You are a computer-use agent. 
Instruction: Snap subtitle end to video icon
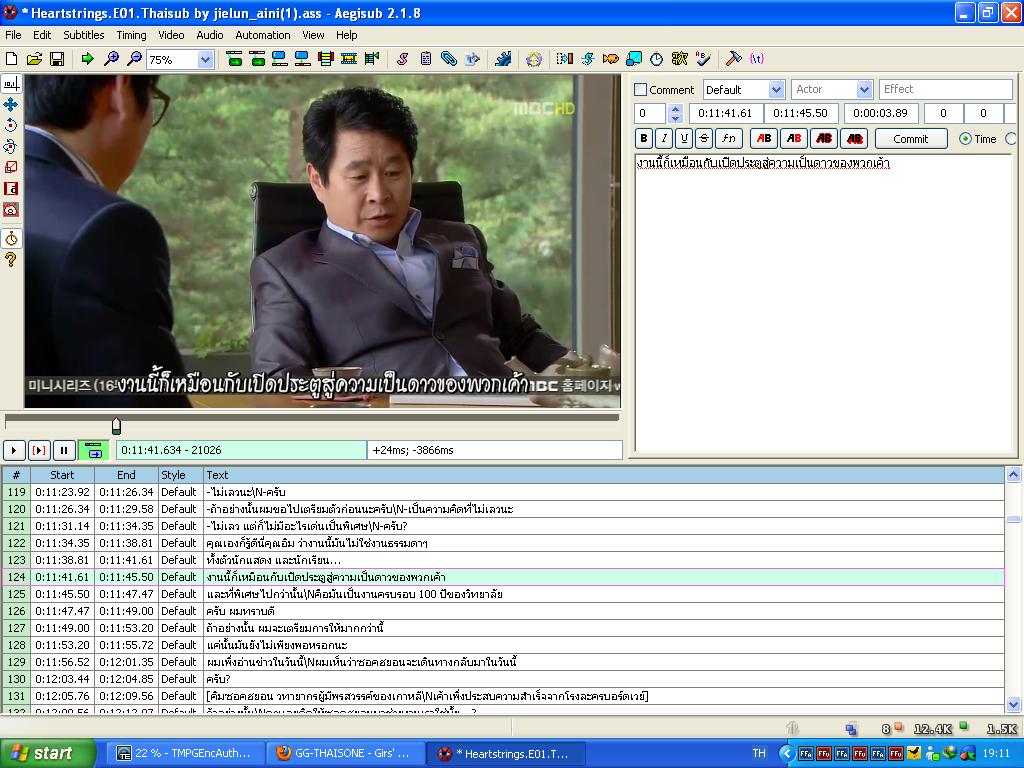302,59
